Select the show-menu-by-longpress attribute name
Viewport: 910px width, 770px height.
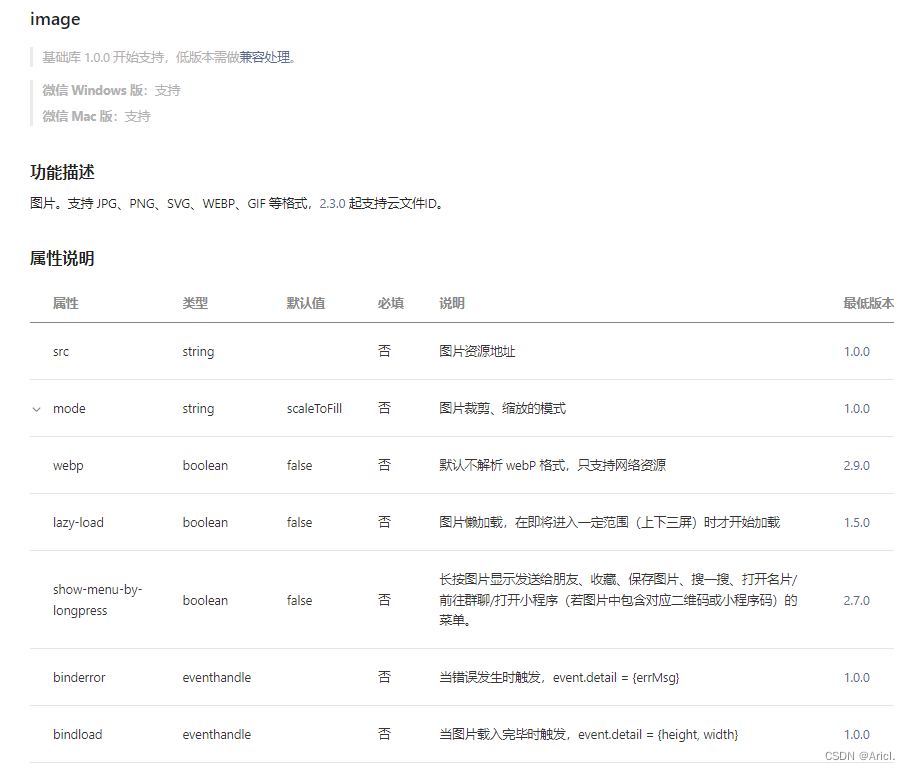point(98,600)
